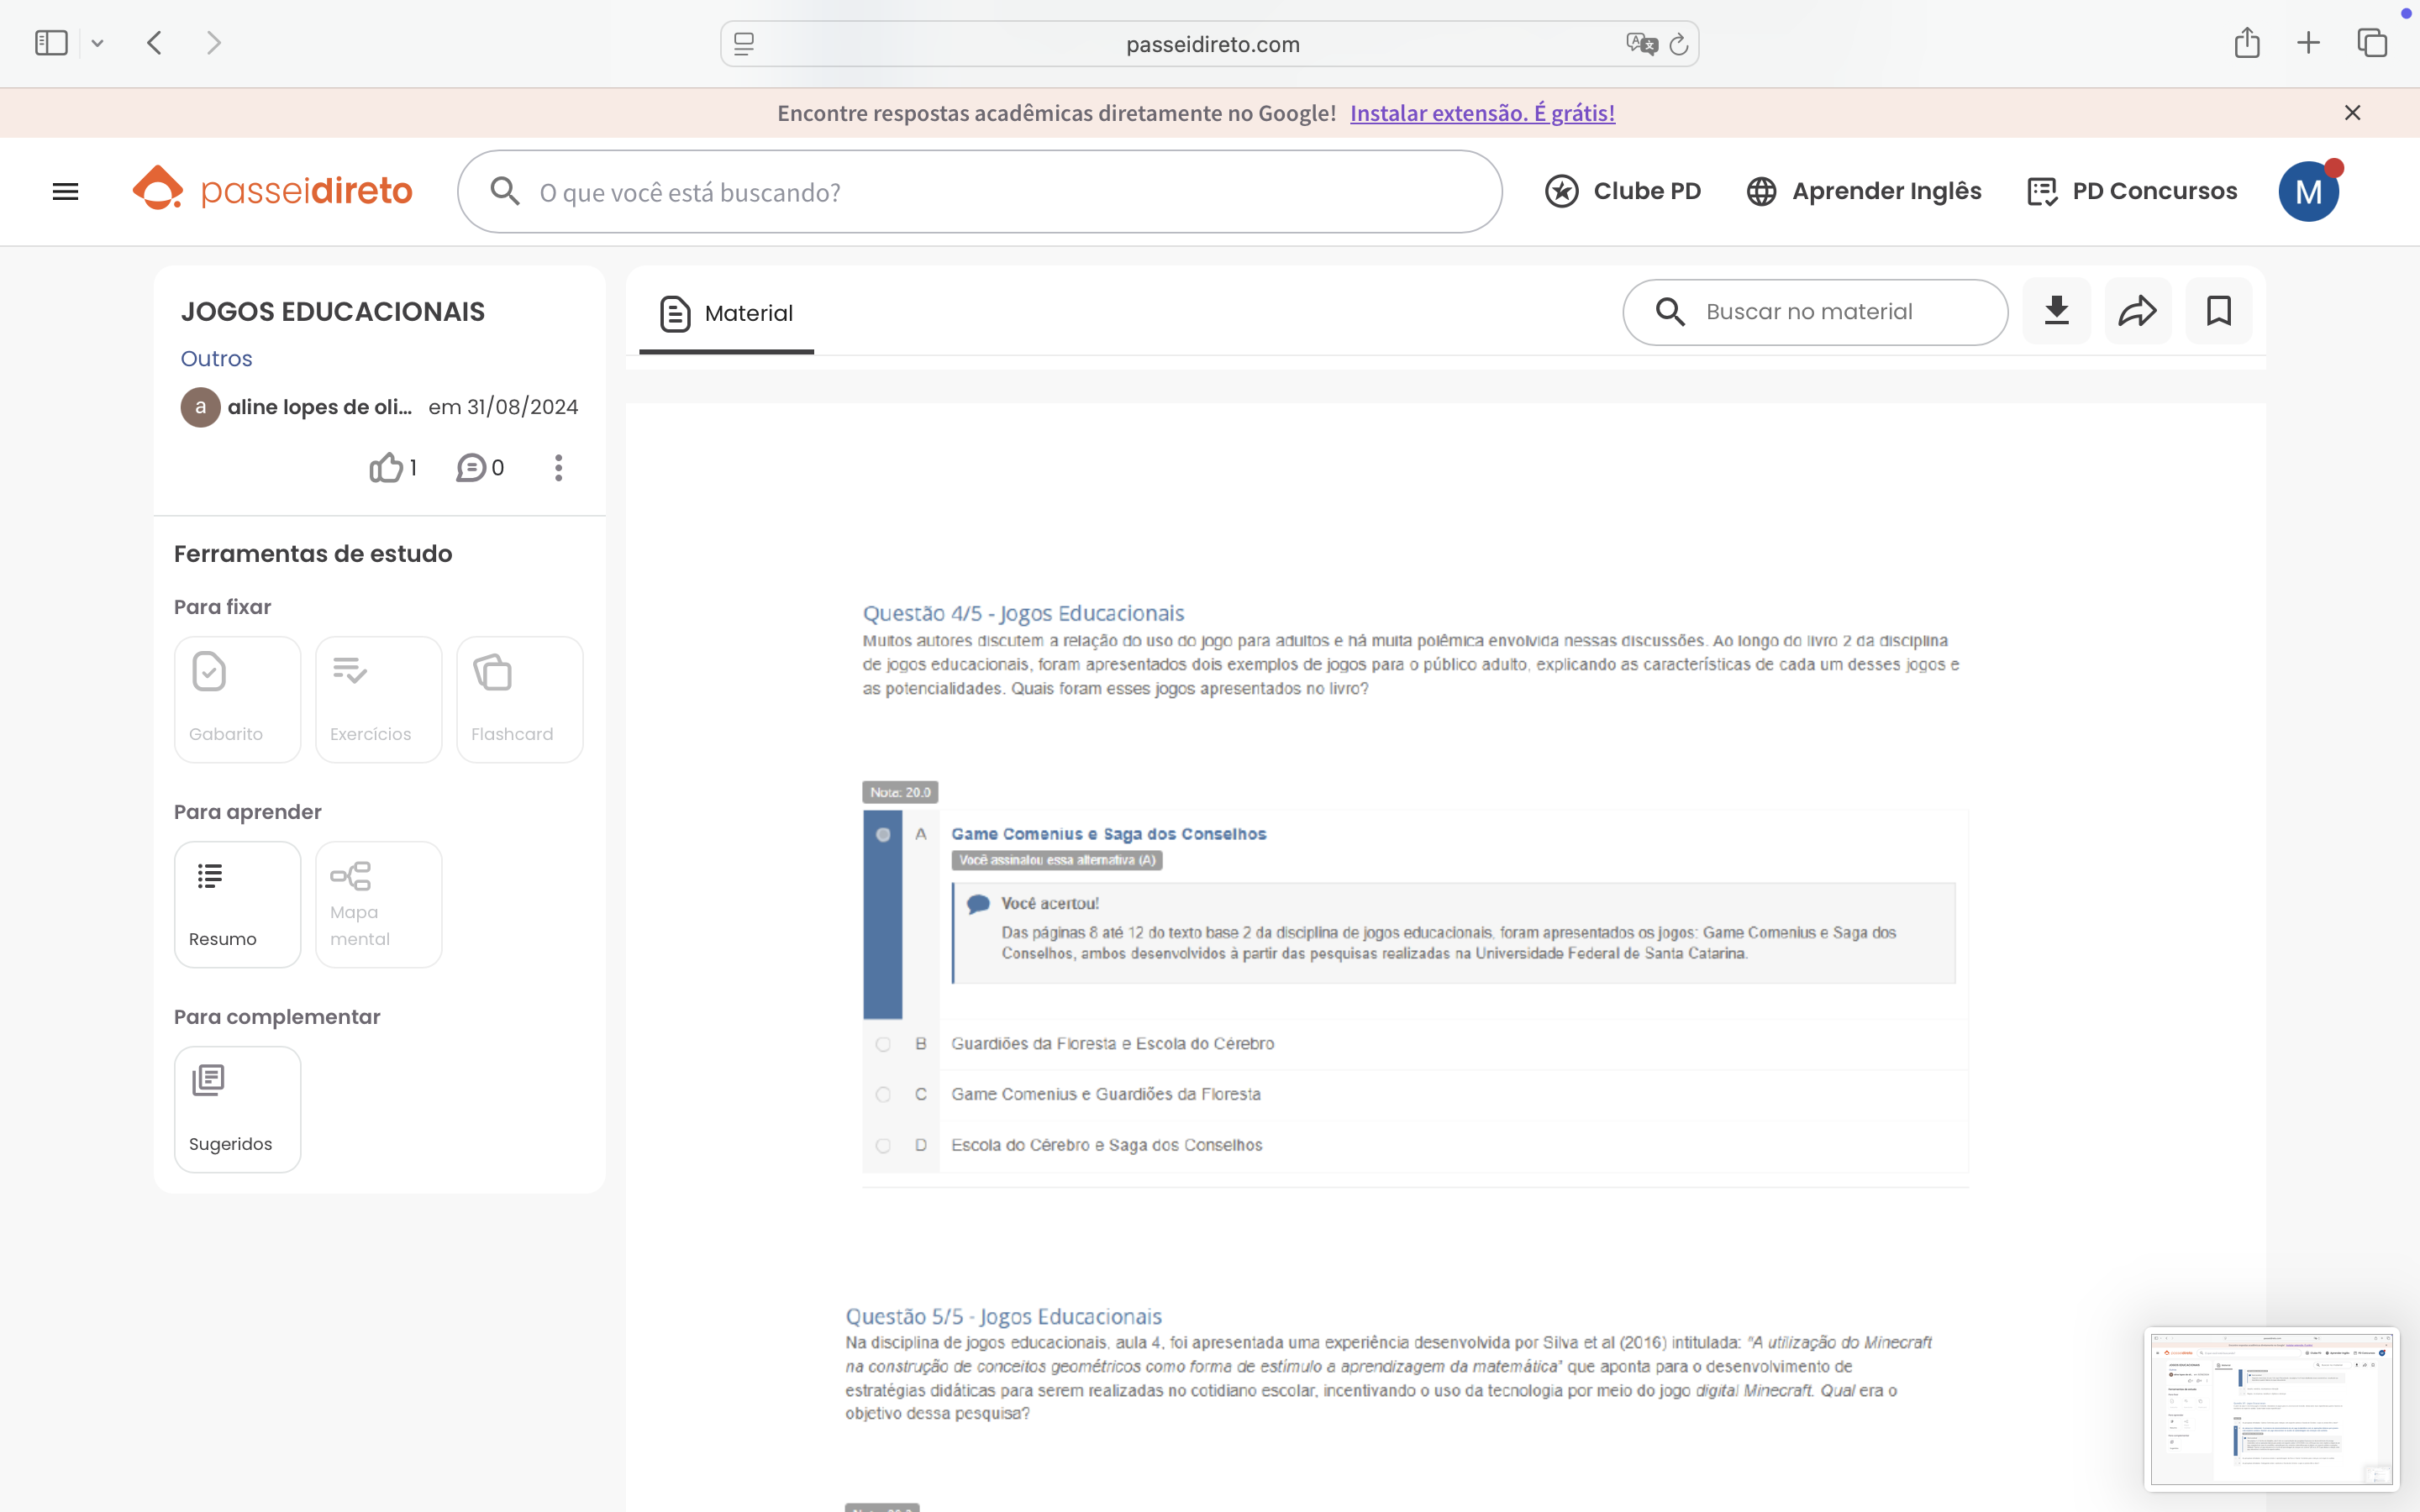The height and width of the screenshot is (1512, 2420).
Task: Open the M profile avatar menu
Action: pos(2307,191)
